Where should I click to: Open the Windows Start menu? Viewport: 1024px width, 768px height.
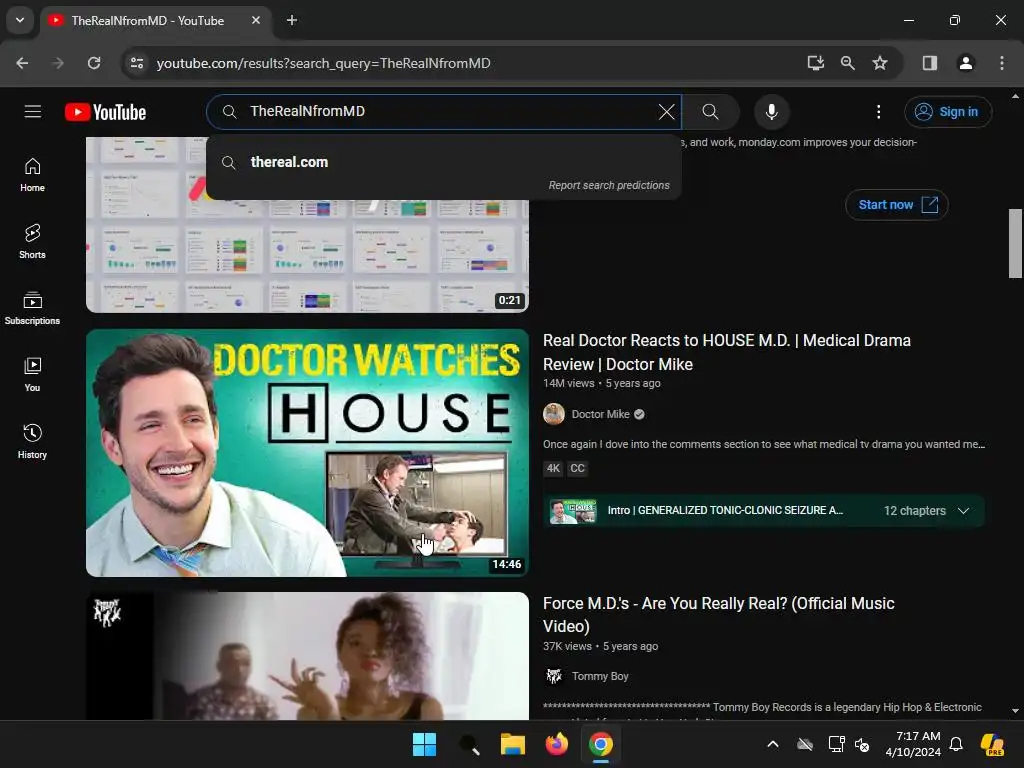point(424,744)
